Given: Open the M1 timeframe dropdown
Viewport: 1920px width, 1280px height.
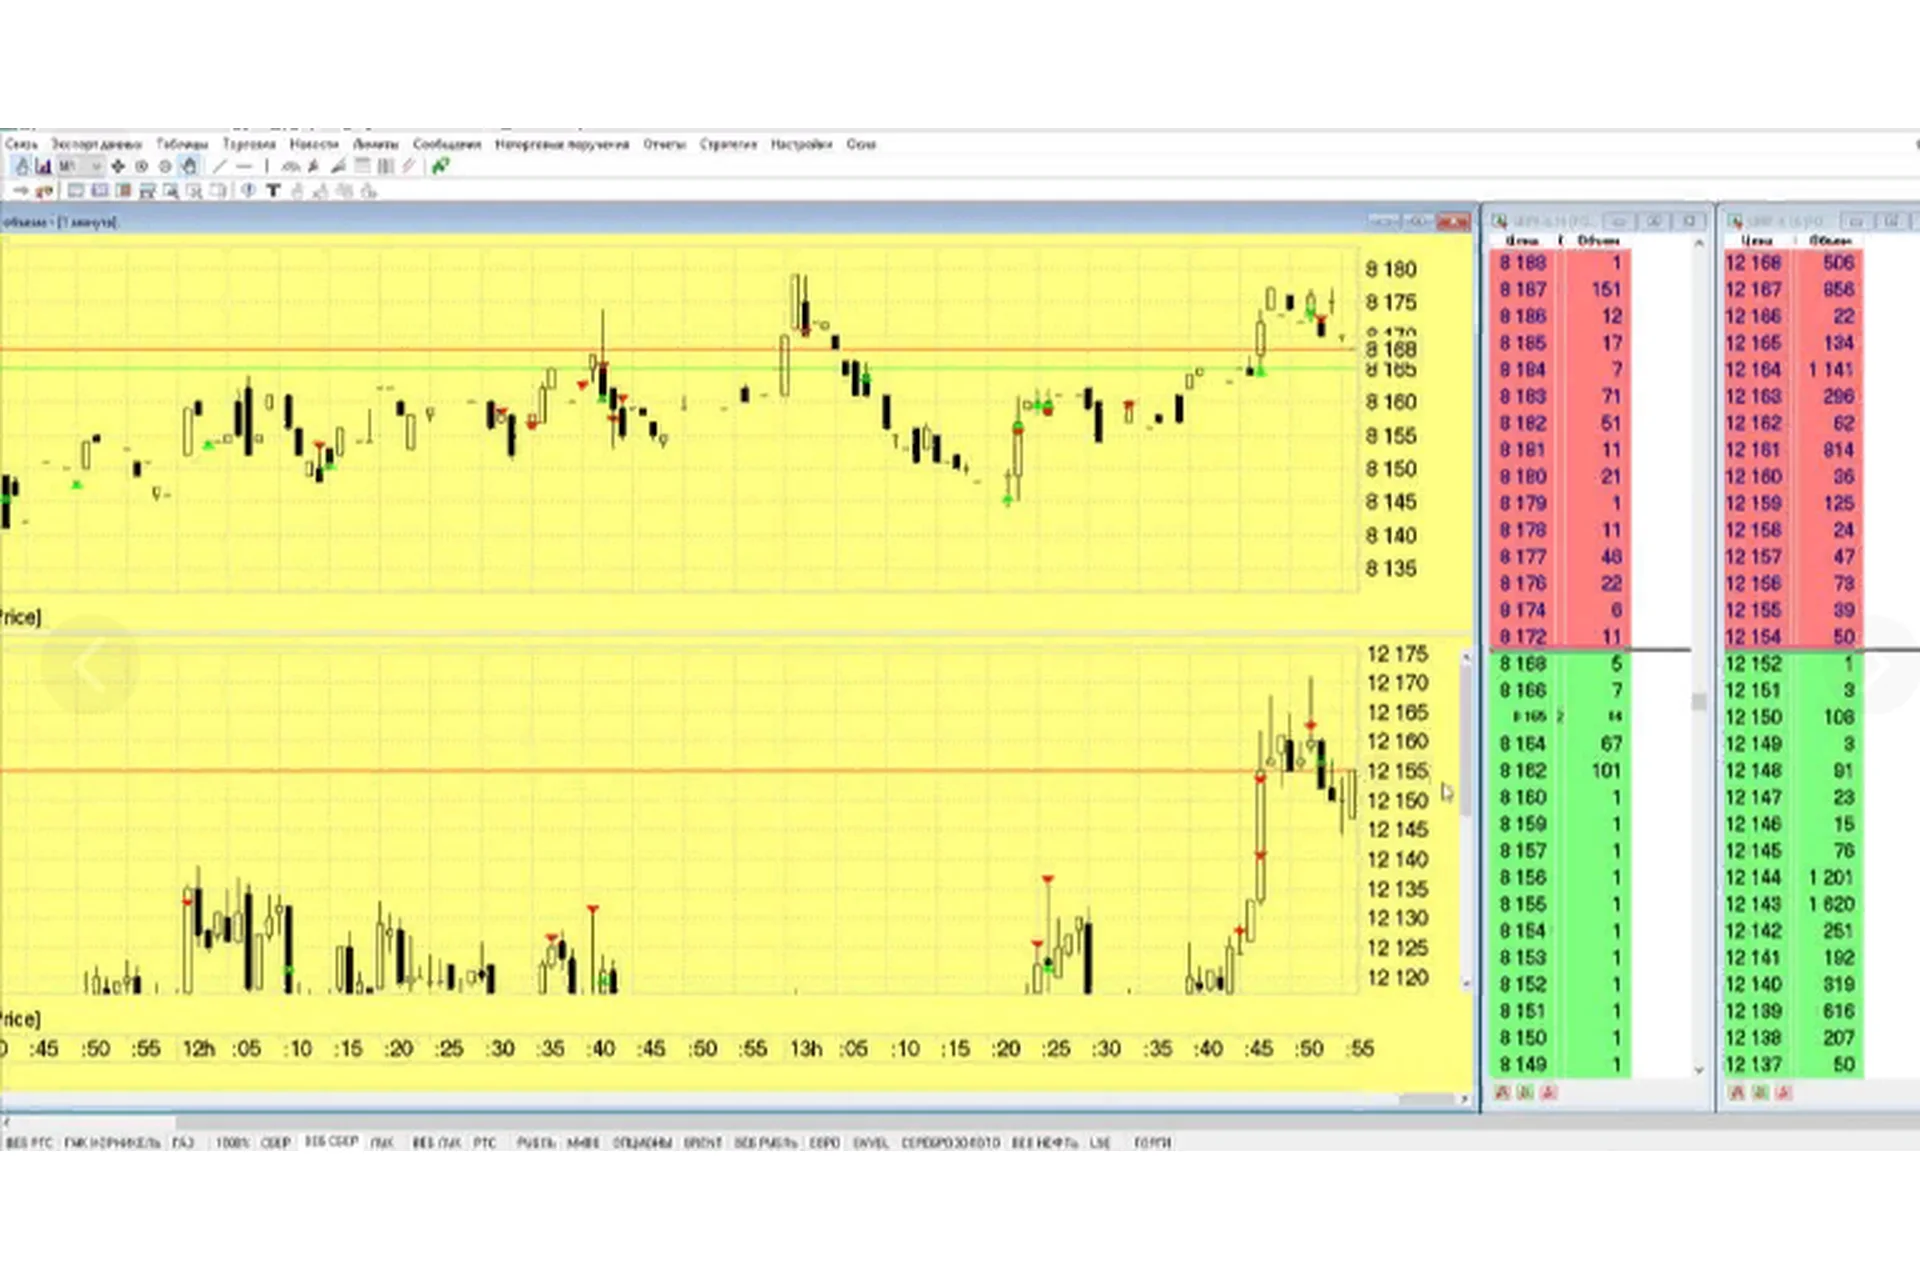Looking at the screenshot, I should (80, 167).
